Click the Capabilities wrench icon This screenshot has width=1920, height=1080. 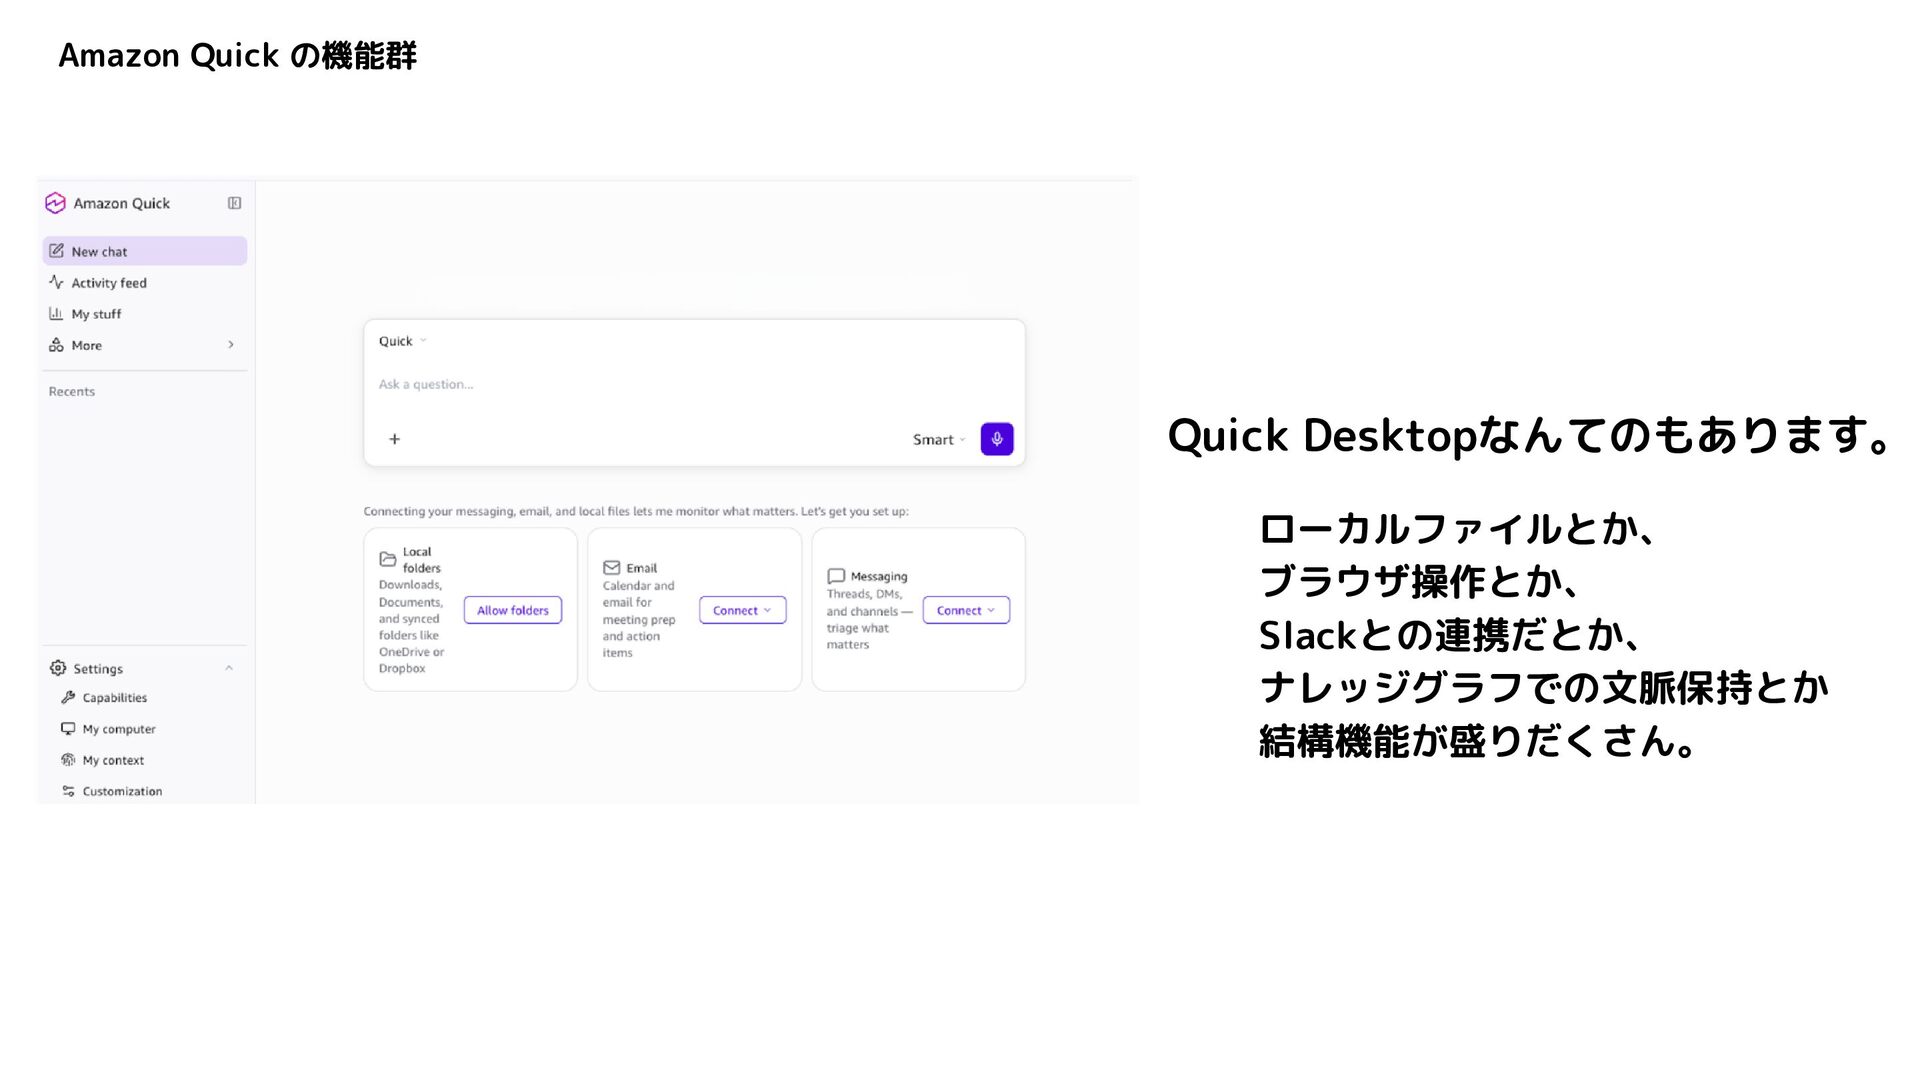pyautogui.click(x=68, y=697)
